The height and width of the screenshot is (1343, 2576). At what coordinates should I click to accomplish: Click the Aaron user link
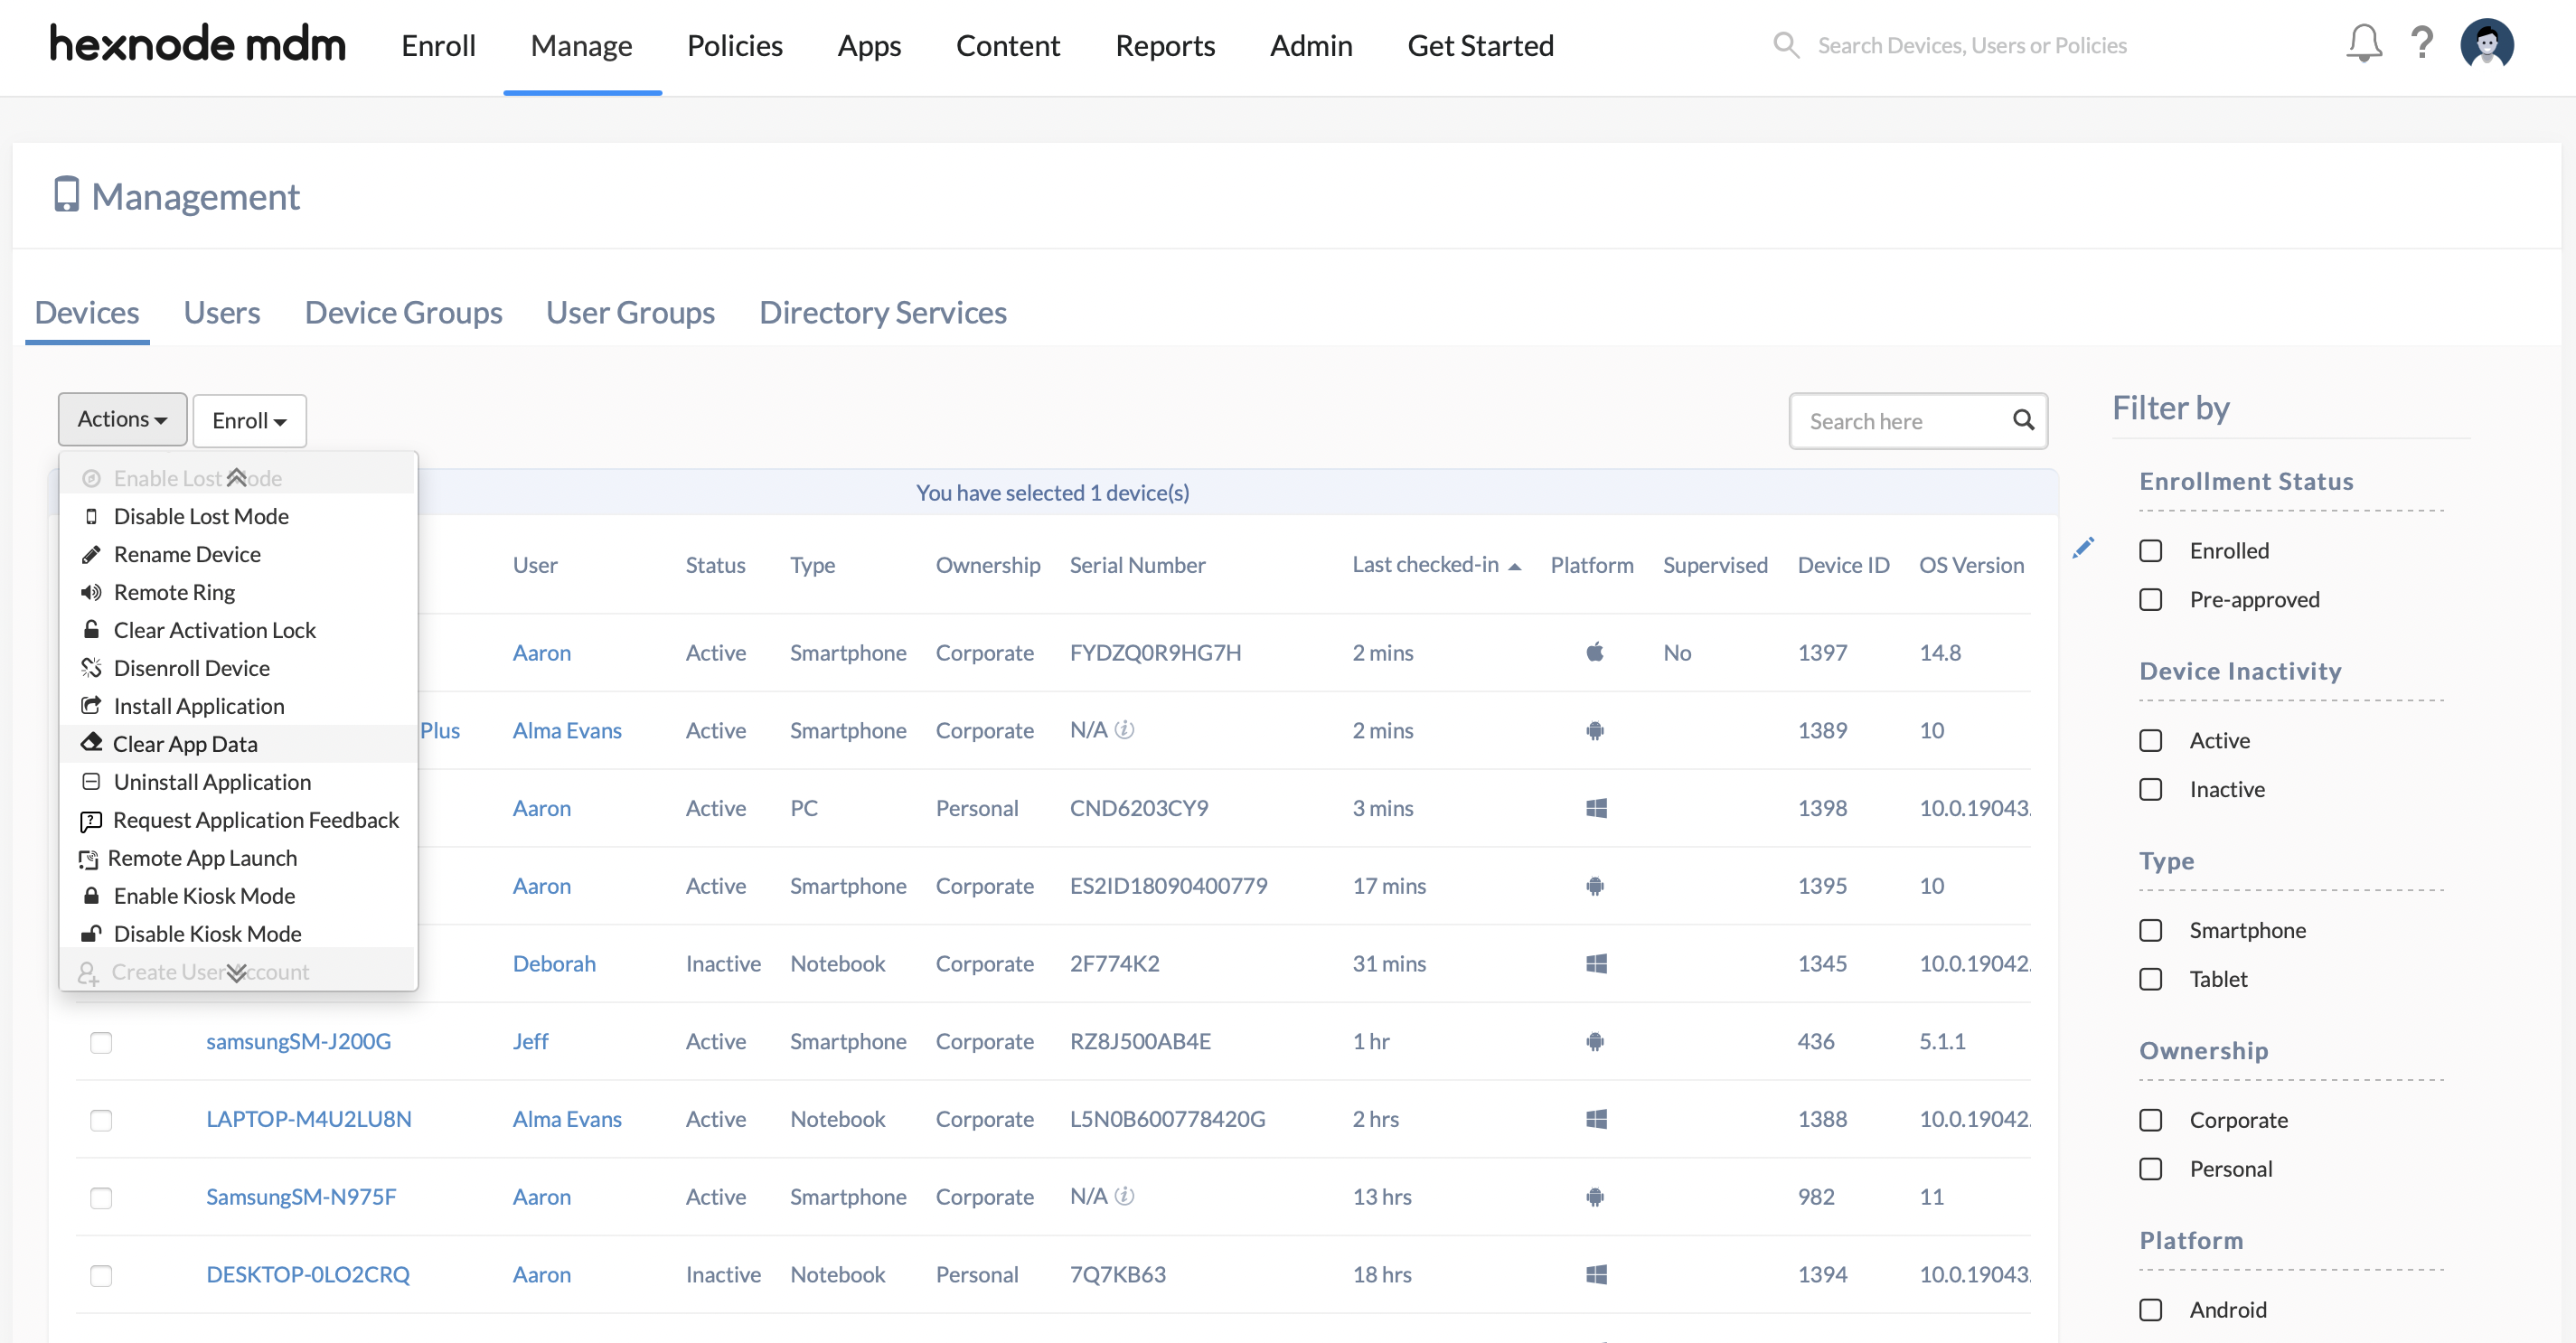(x=542, y=652)
